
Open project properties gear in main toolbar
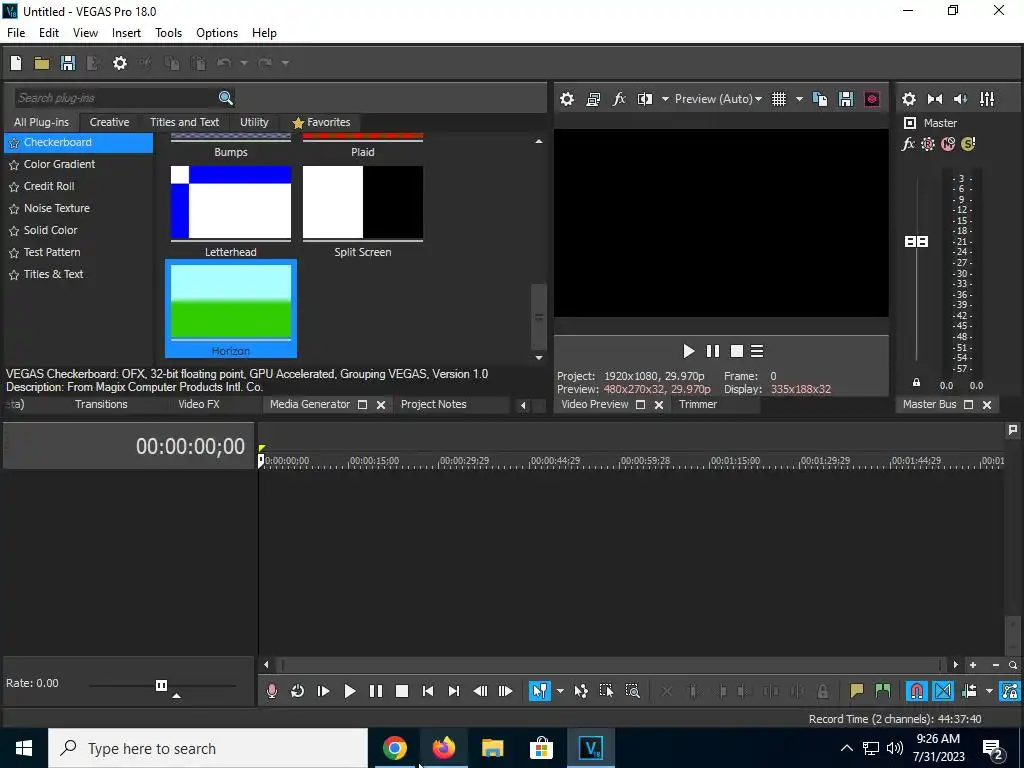tap(120, 63)
